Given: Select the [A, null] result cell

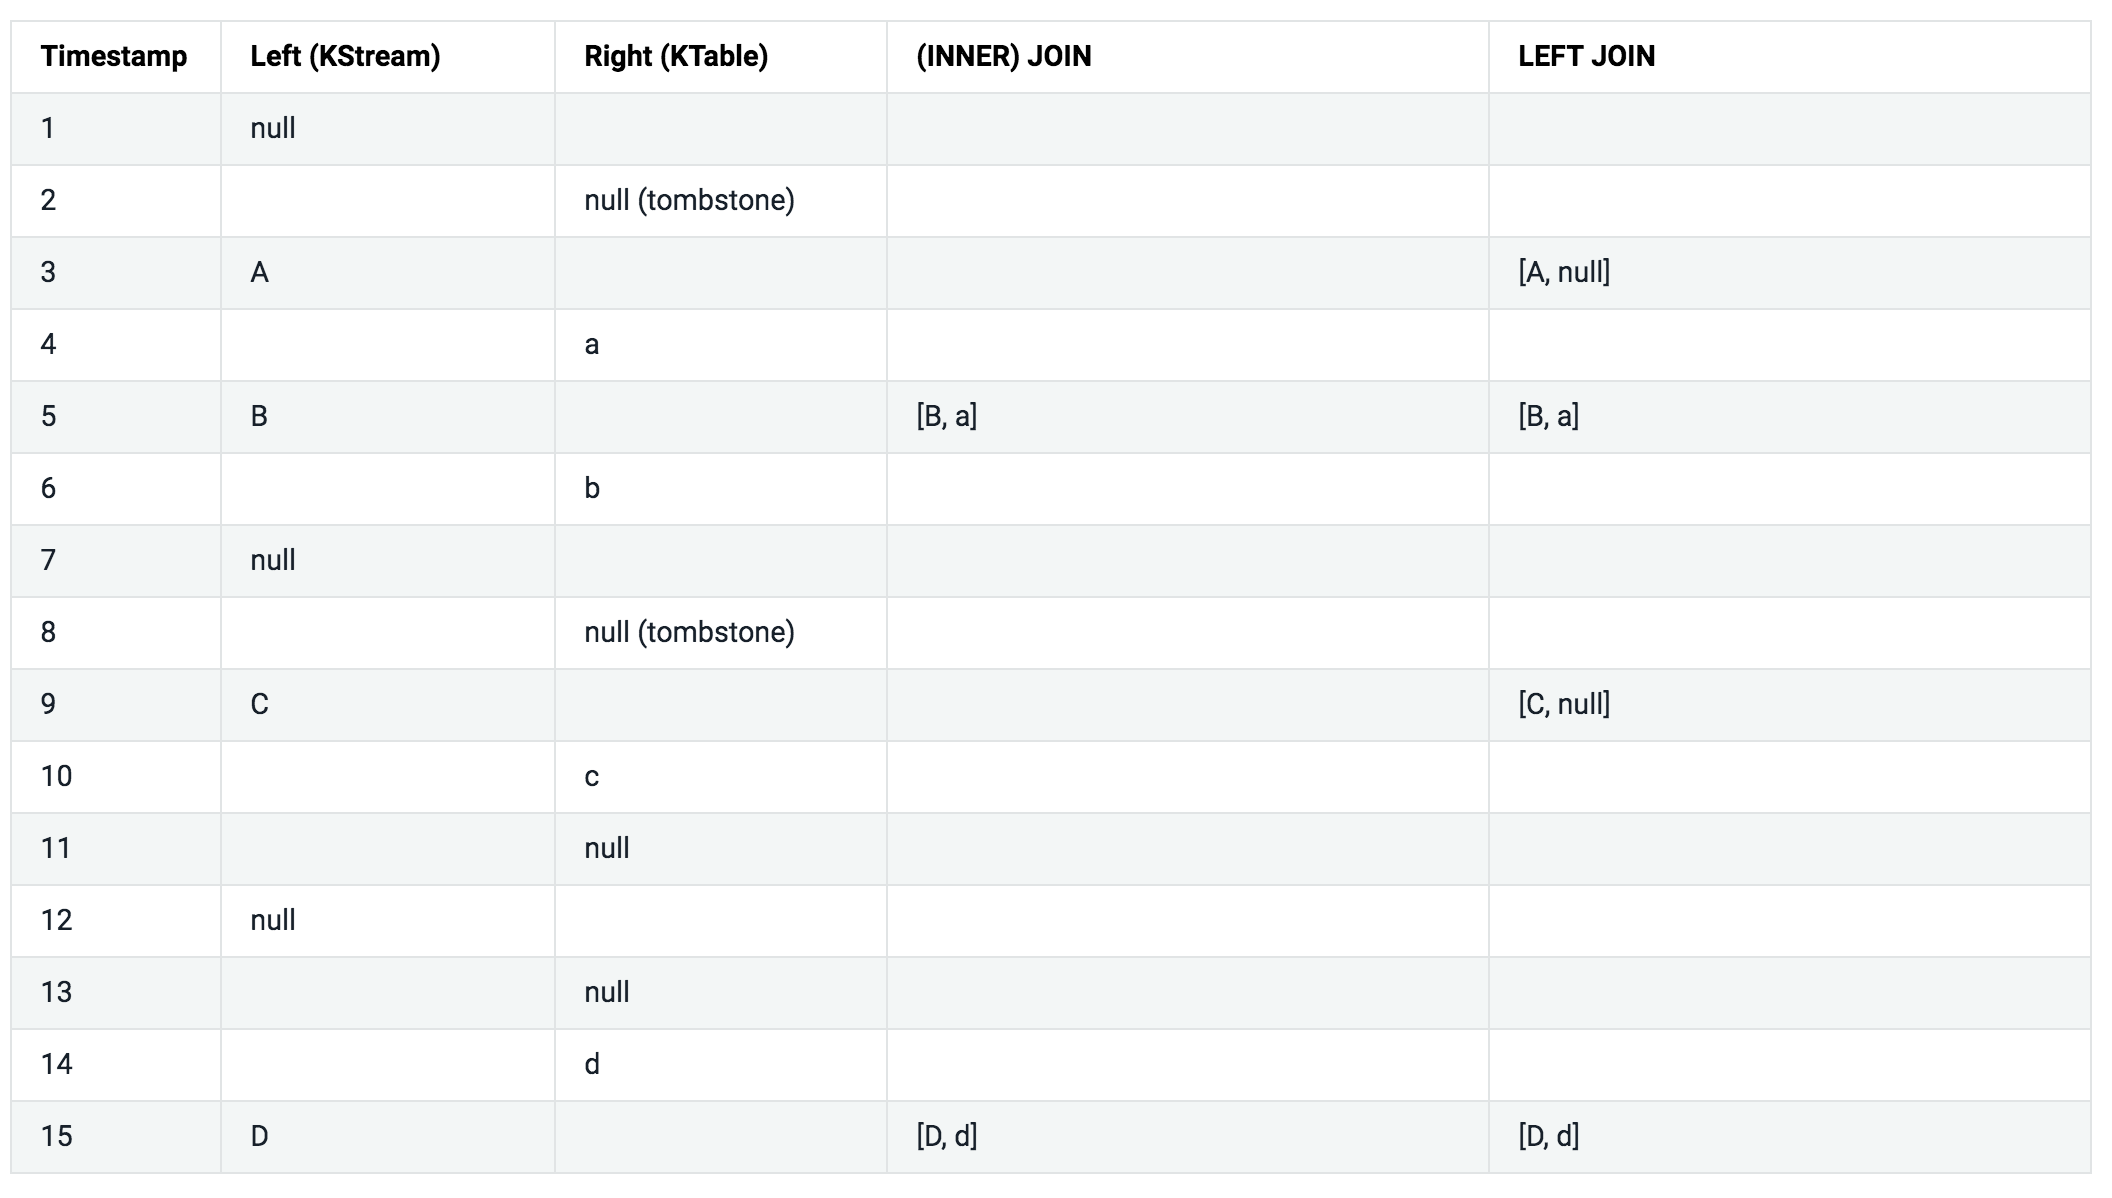Looking at the screenshot, I should pos(1564,272).
